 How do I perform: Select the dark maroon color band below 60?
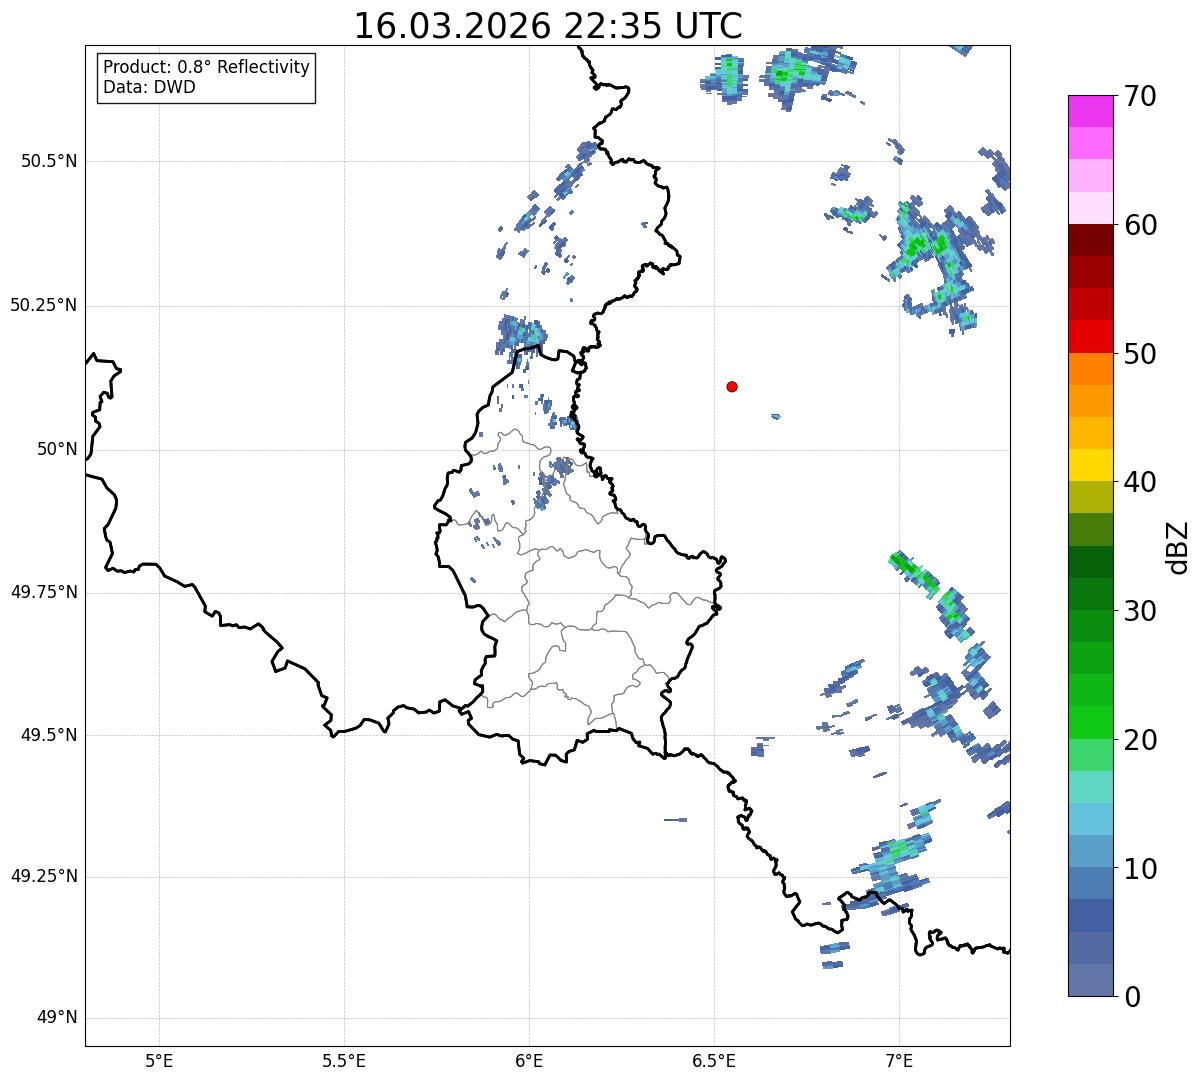click(1091, 240)
